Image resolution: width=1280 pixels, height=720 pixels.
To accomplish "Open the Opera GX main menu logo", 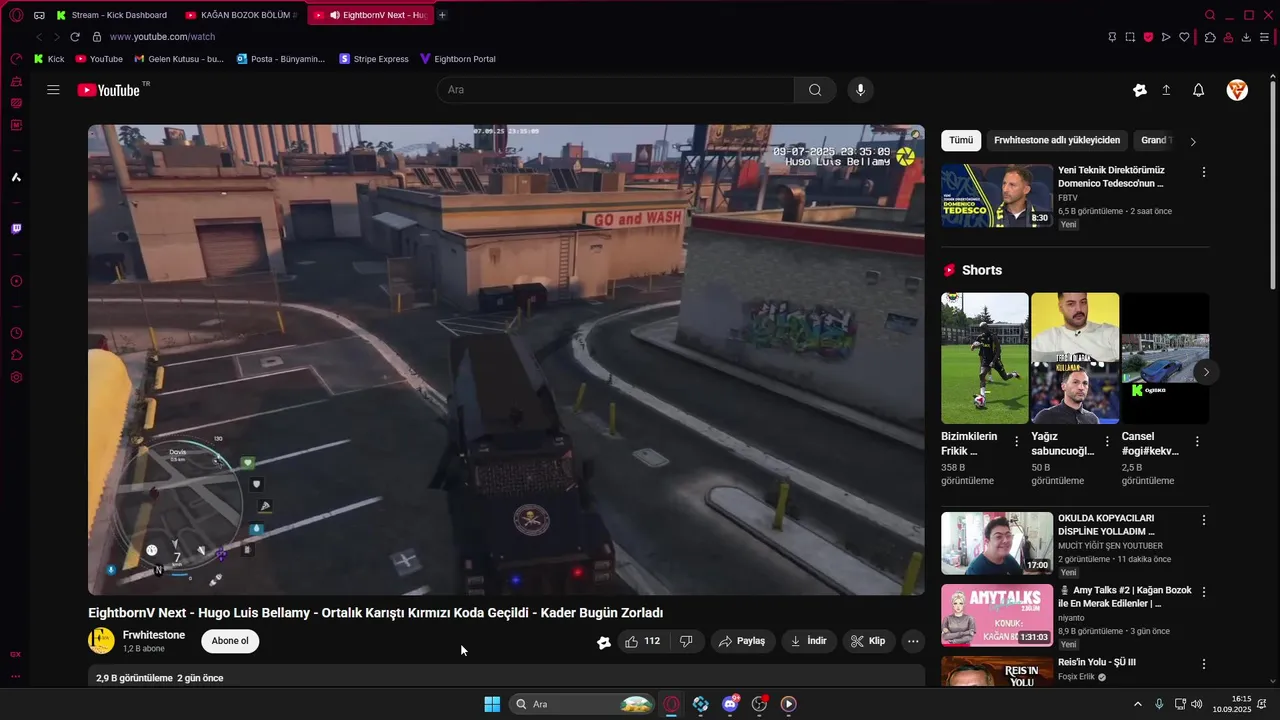I will pos(16,15).
